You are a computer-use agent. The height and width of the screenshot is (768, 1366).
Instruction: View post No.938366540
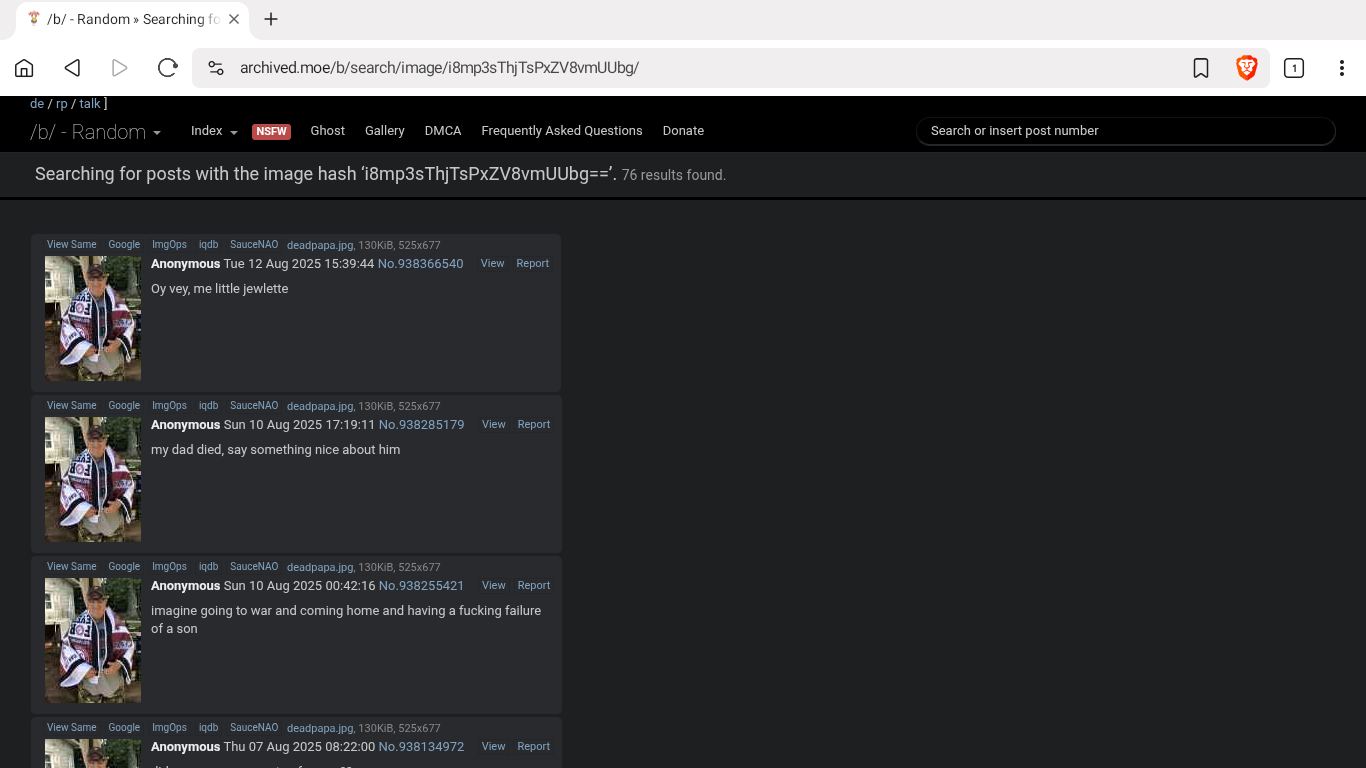coord(492,264)
